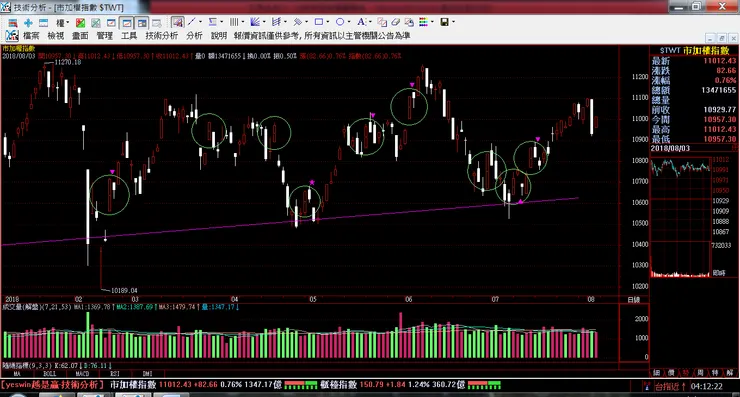
Task: Open the 權 dropdown in toolbar
Action: pyautogui.click(x=63, y=23)
